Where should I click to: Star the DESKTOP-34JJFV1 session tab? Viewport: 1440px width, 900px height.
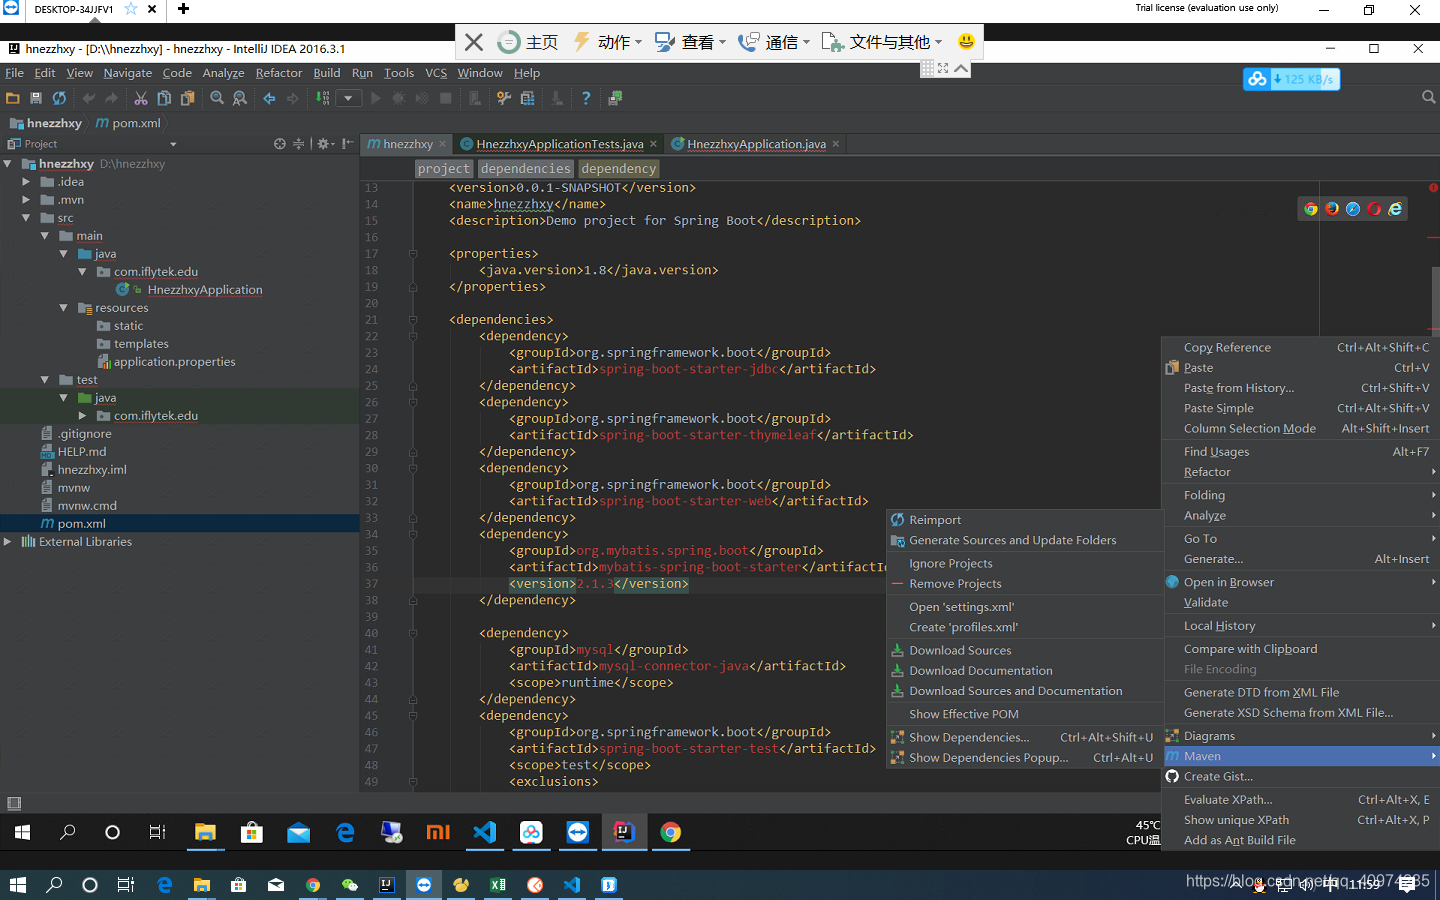(130, 9)
